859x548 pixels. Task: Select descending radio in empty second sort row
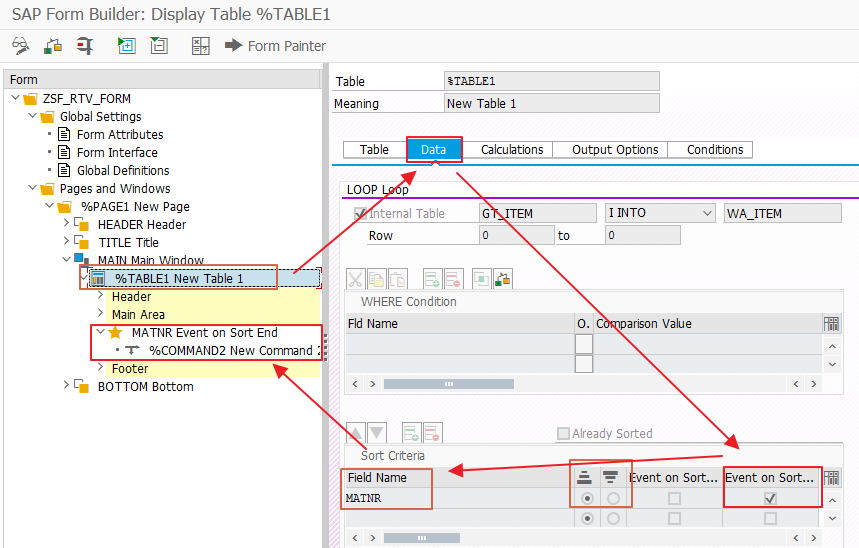tap(613, 518)
